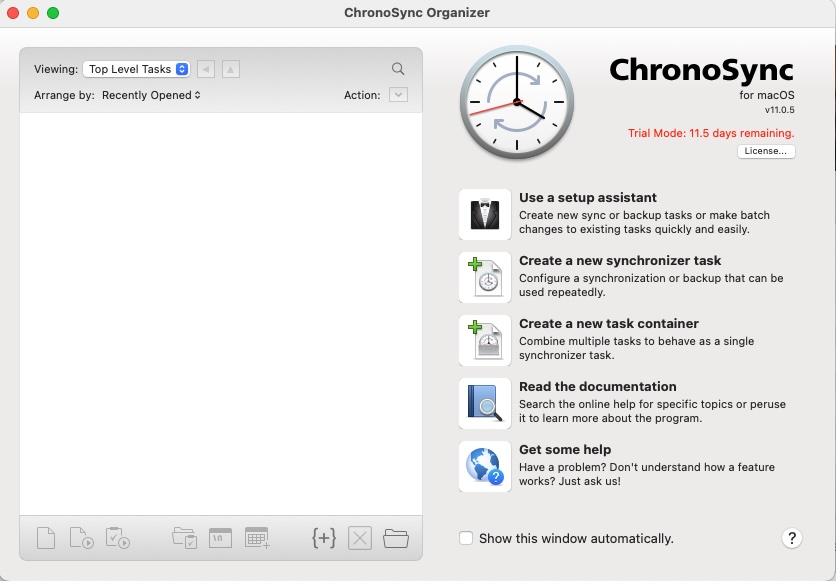This screenshot has width=836, height=581.
Task: Click the new synchronizer task icon
Action: (485, 277)
